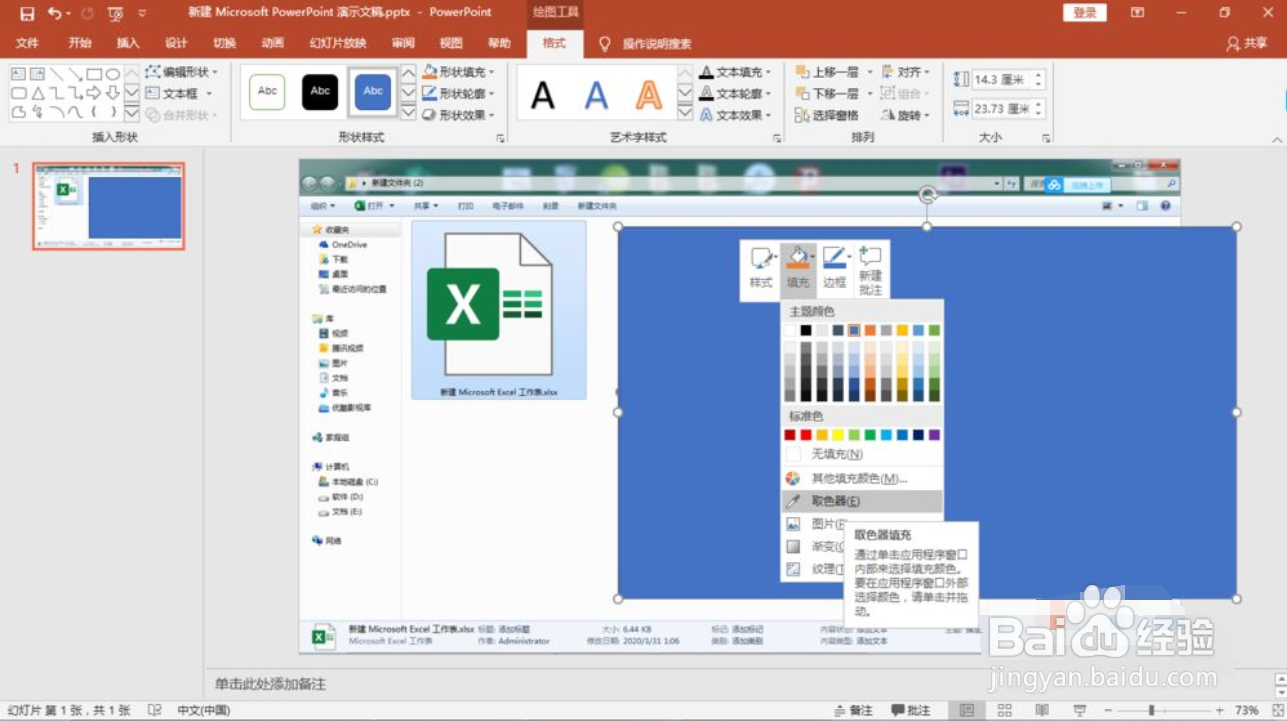
Task: Open Text Fill (文本填充) dropdown
Action: 735,72
